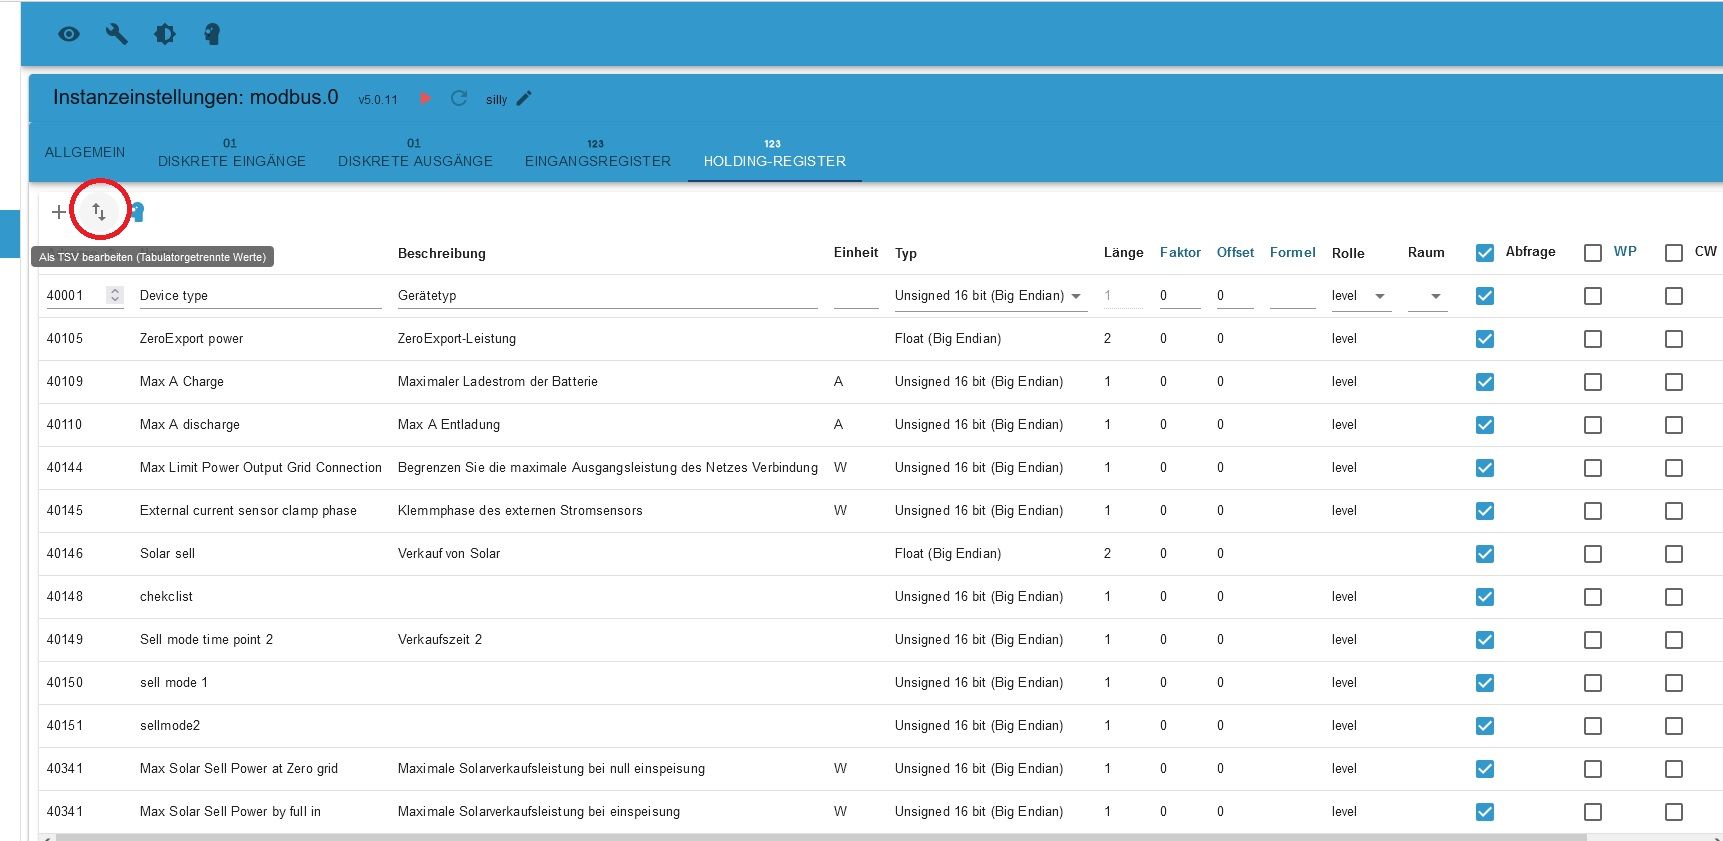
Task: Enable CW for sellmode2 row
Action: tap(1674, 726)
